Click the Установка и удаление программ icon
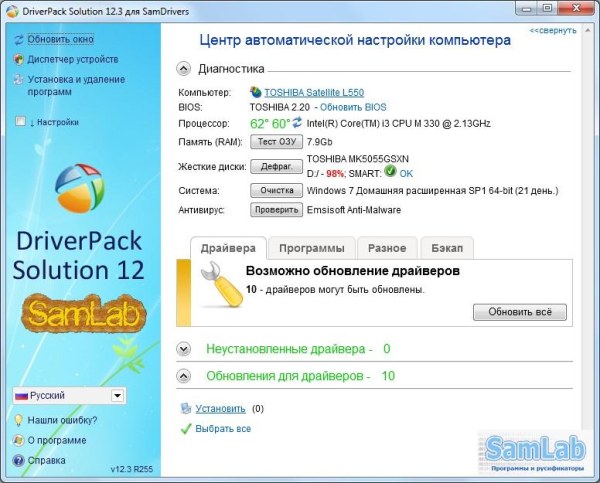600x483 pixels. (x=18, y=79)
